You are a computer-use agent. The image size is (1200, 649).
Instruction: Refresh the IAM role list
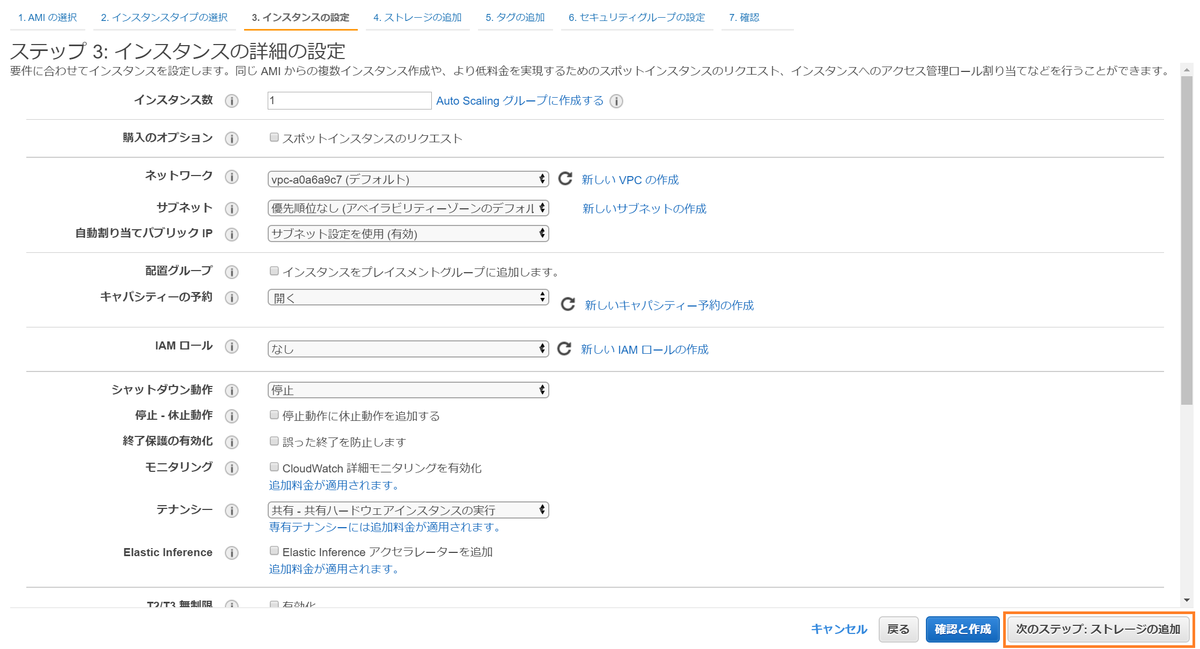point(567,349)
